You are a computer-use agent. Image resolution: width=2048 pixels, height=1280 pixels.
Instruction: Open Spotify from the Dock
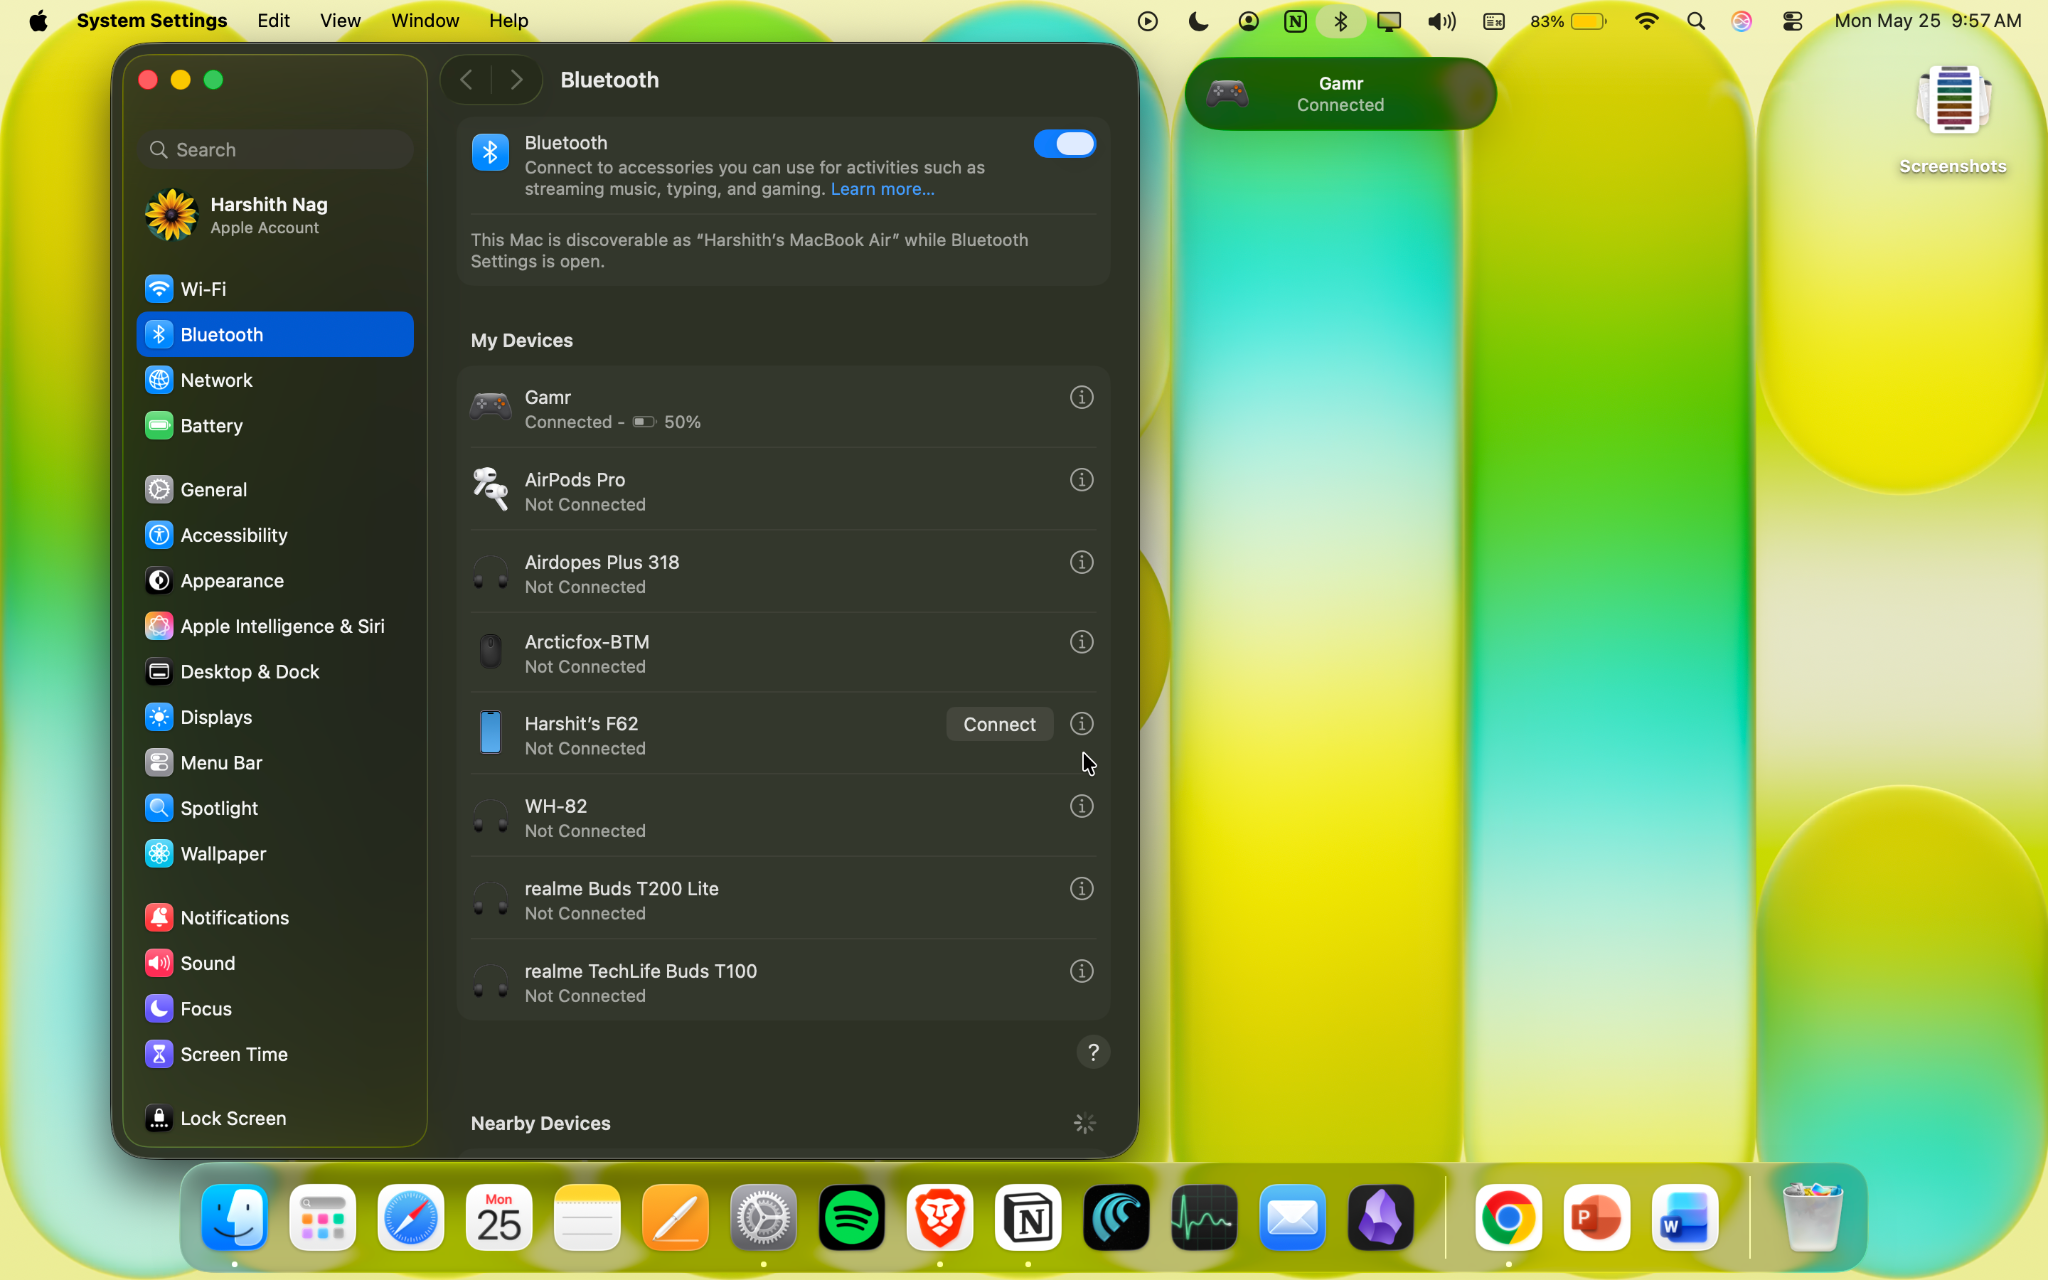852,1218
